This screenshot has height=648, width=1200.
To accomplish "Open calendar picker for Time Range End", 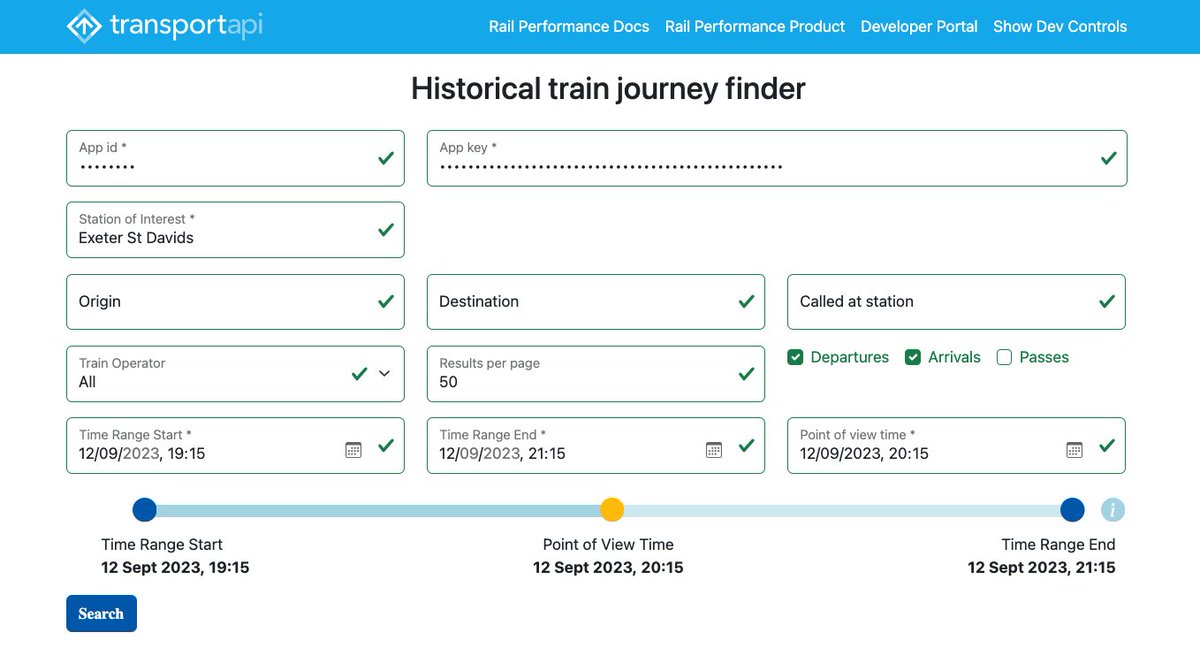I will click(714, 450).
